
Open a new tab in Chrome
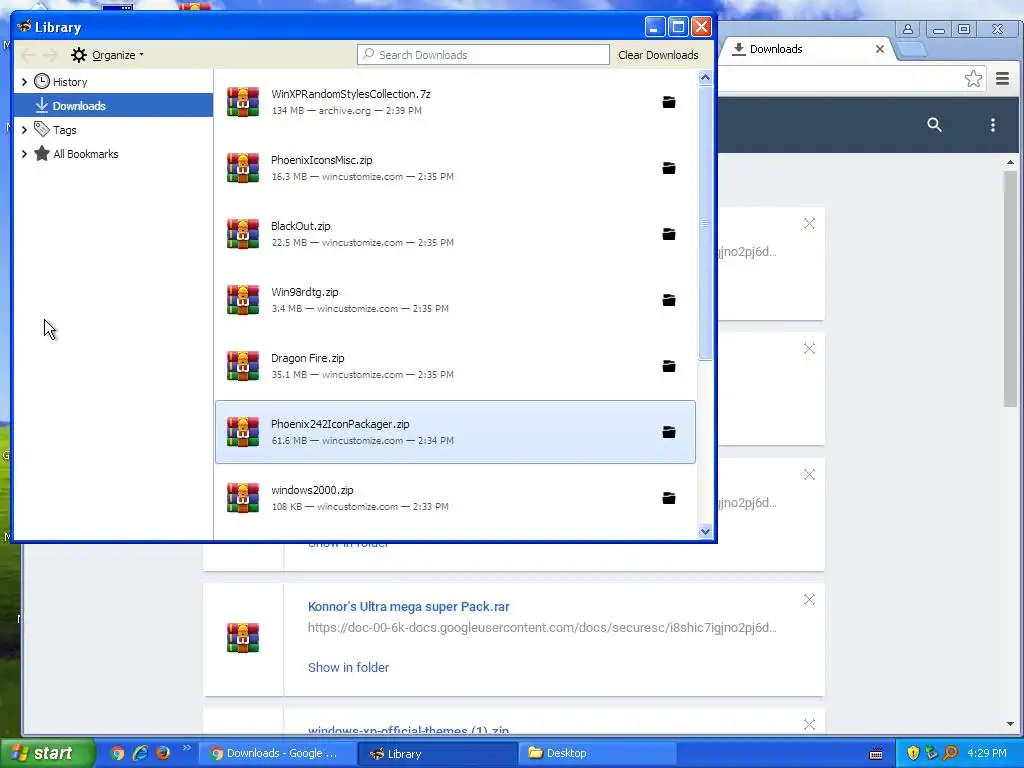(912, 50)
